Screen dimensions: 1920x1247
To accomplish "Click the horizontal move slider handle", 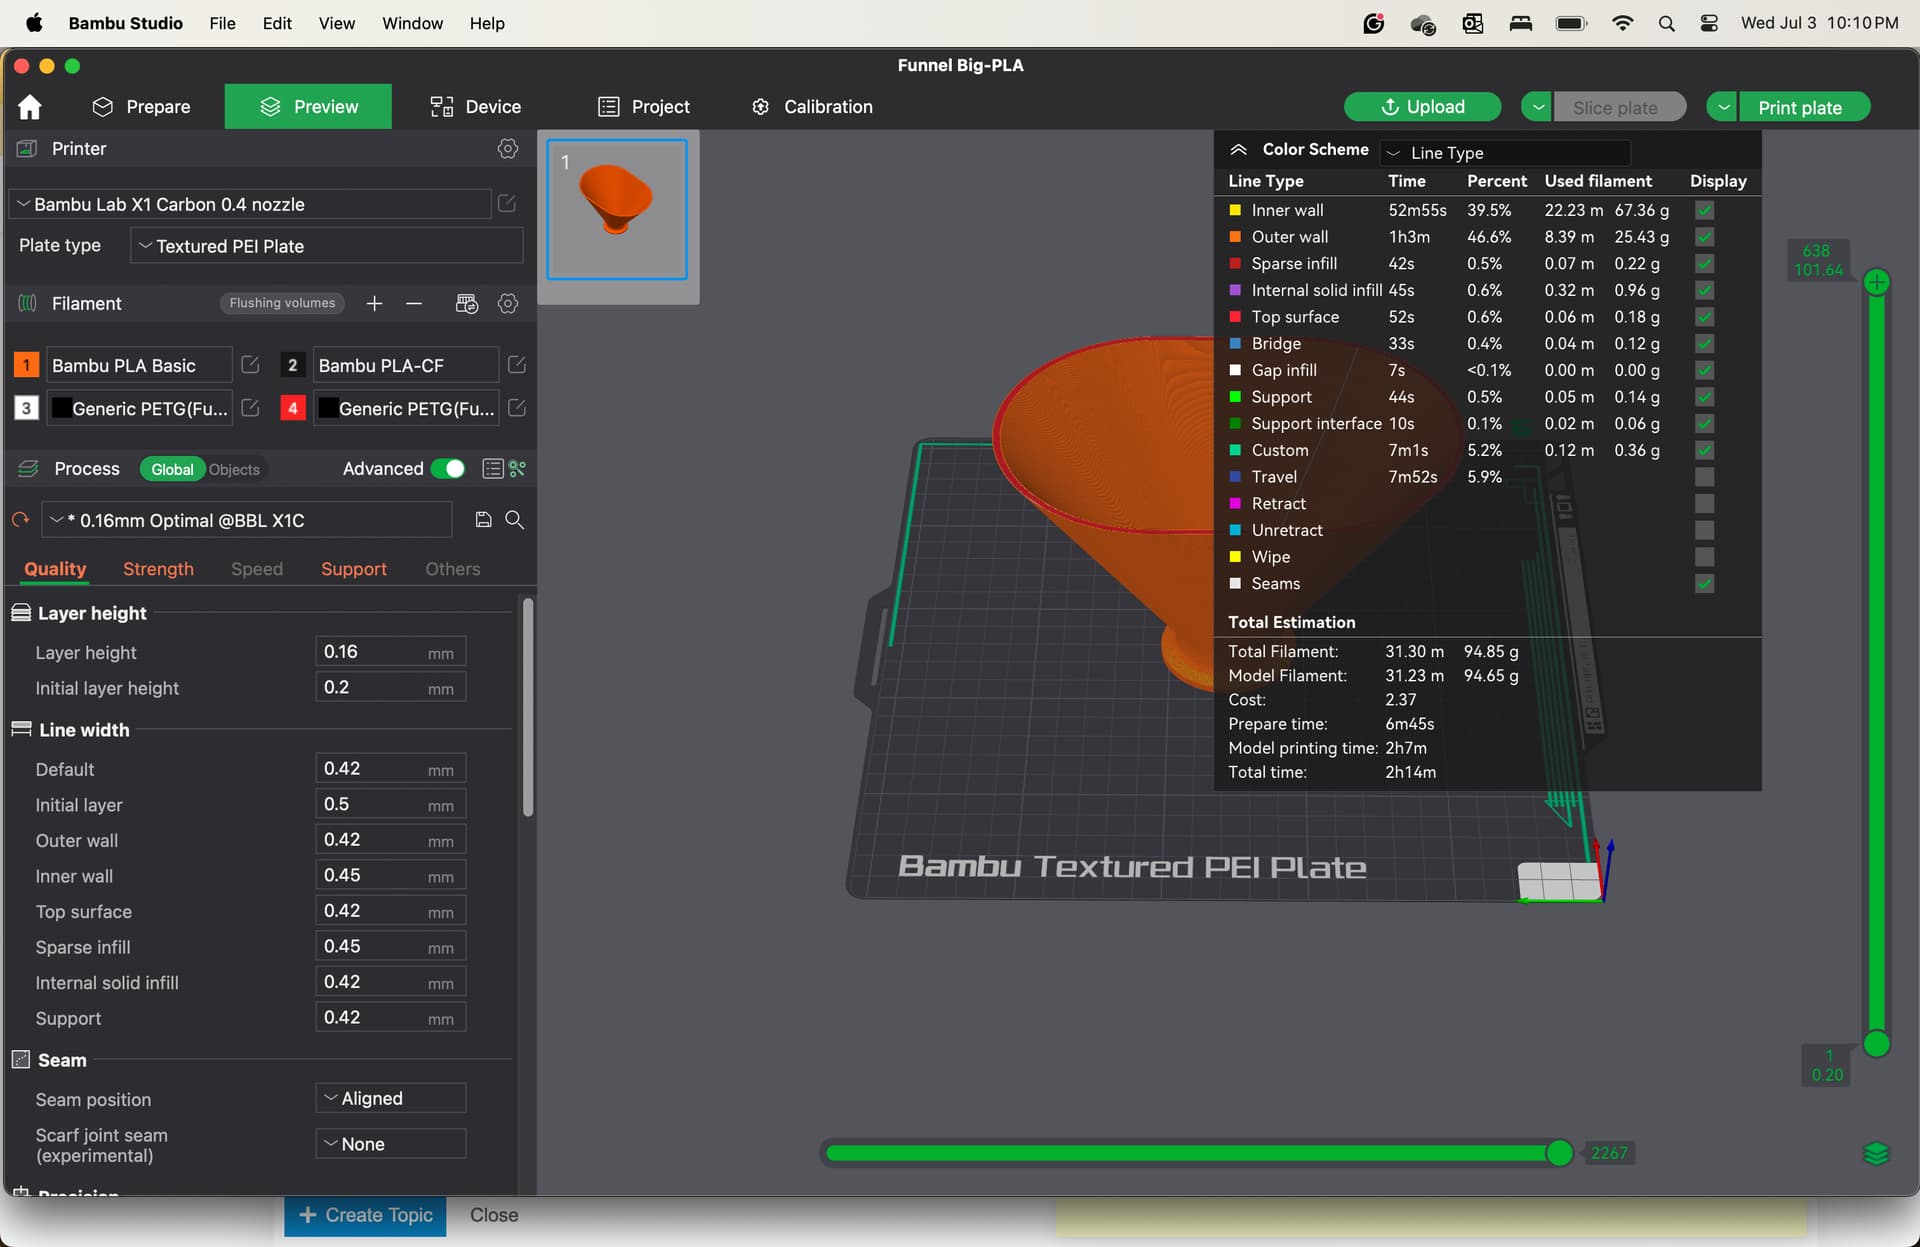I will click(1559, 1153).
